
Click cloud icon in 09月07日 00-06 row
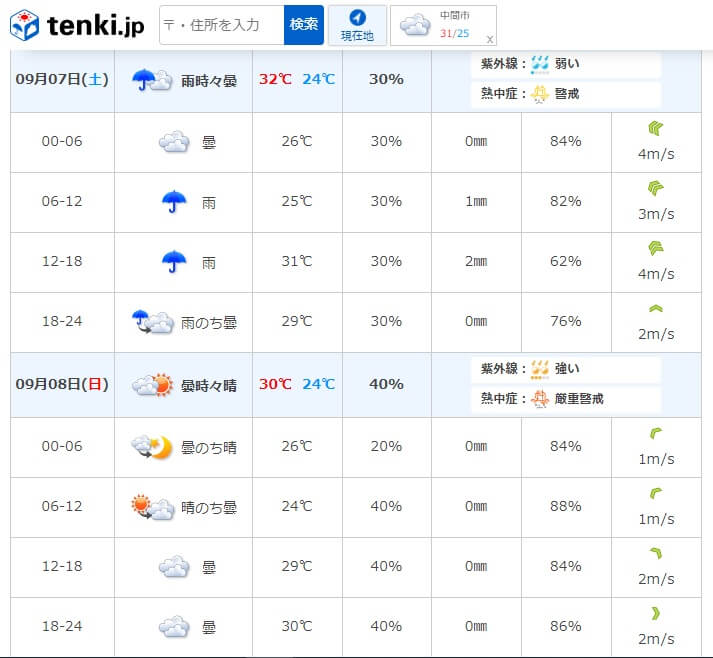174,141
